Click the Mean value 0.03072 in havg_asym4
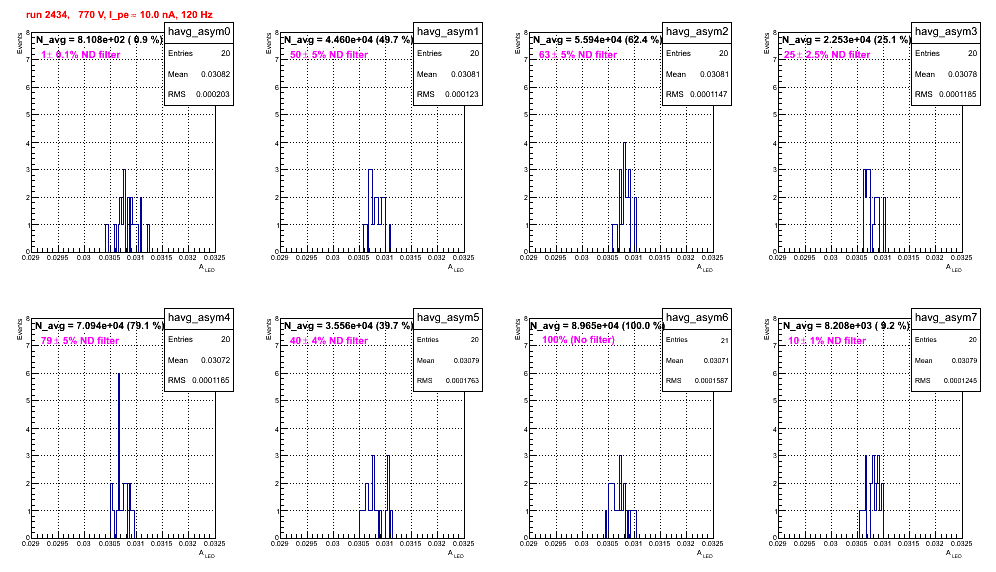The height and width of the screenshot is (572, 996). pyautogui.click(x=216, y=360)
